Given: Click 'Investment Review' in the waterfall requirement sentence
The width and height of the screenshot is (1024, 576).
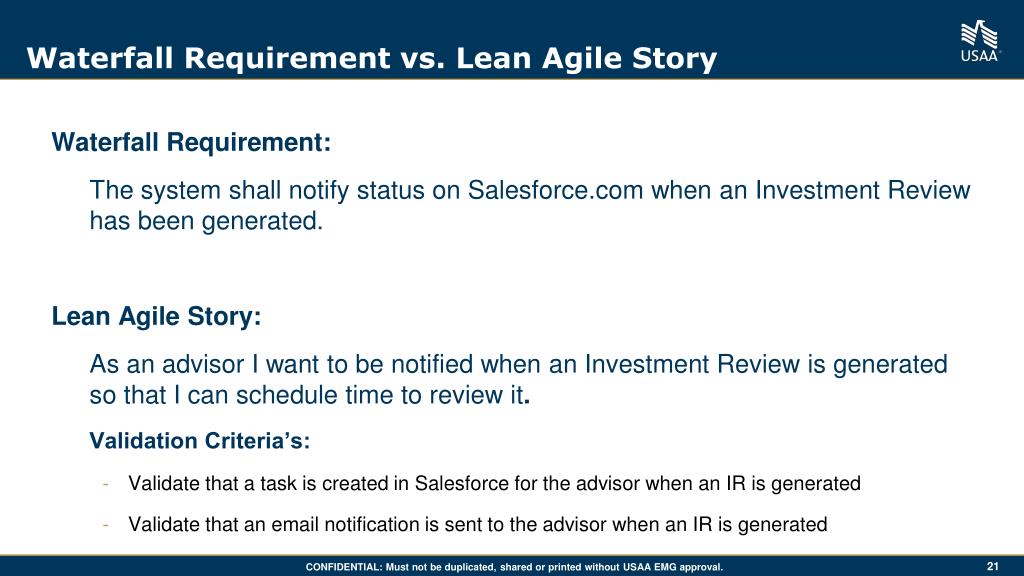Looking at the screenshot, I should click(863, 191).
